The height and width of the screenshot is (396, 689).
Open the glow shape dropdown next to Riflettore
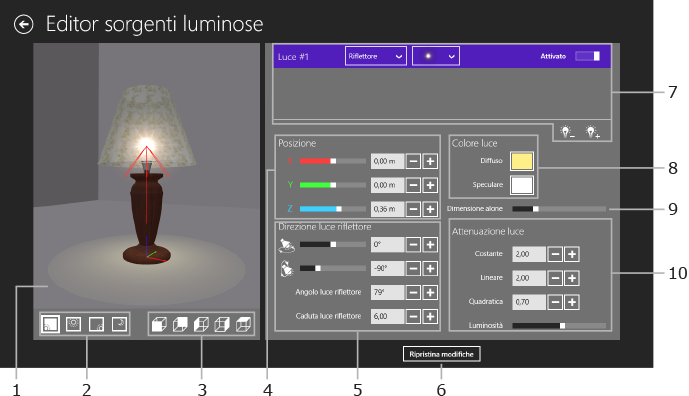point(435,56)
